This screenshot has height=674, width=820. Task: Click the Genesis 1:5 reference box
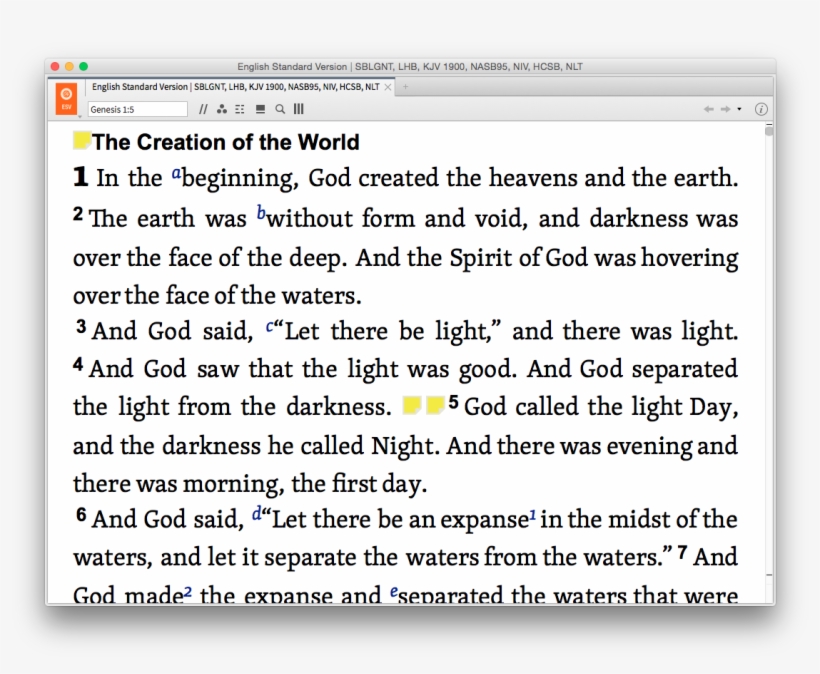tap(137, 110)
